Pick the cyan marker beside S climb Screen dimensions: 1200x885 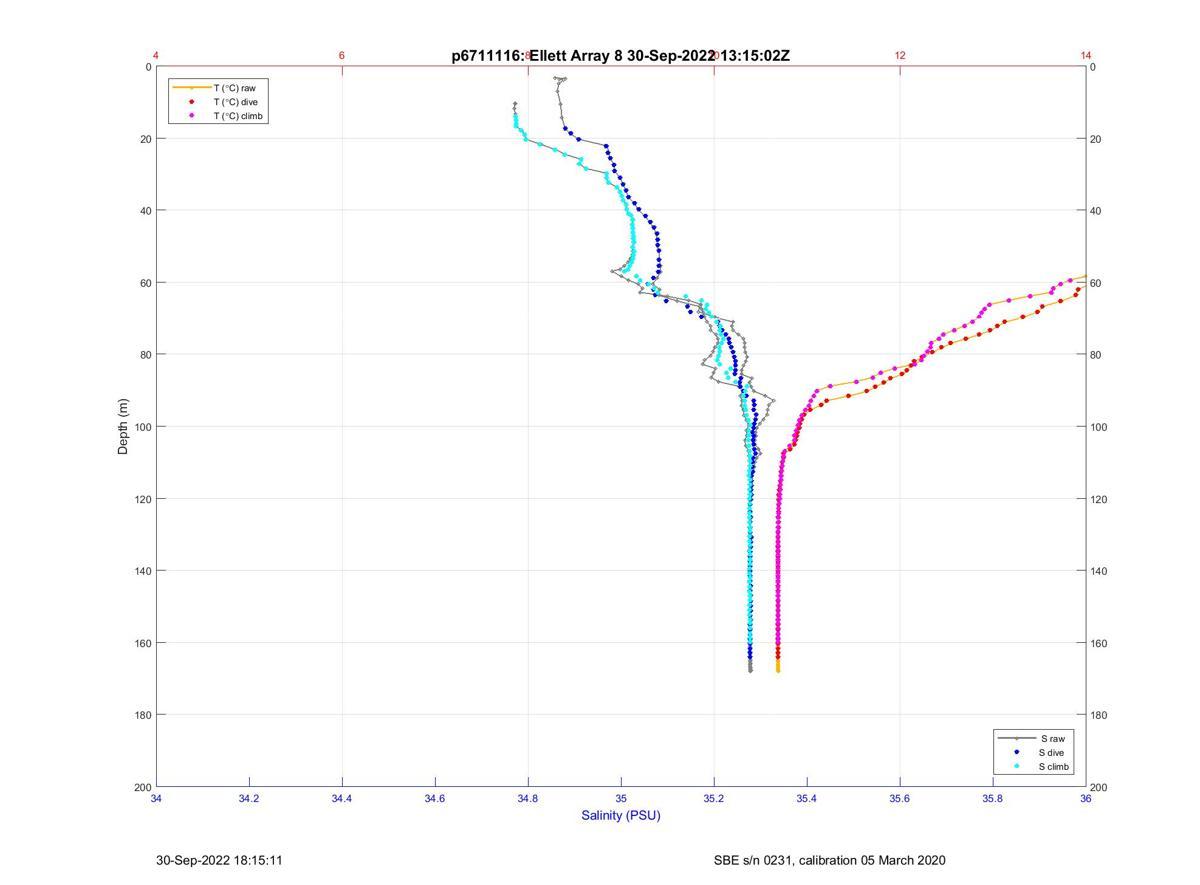click(x=1016, y=766)
